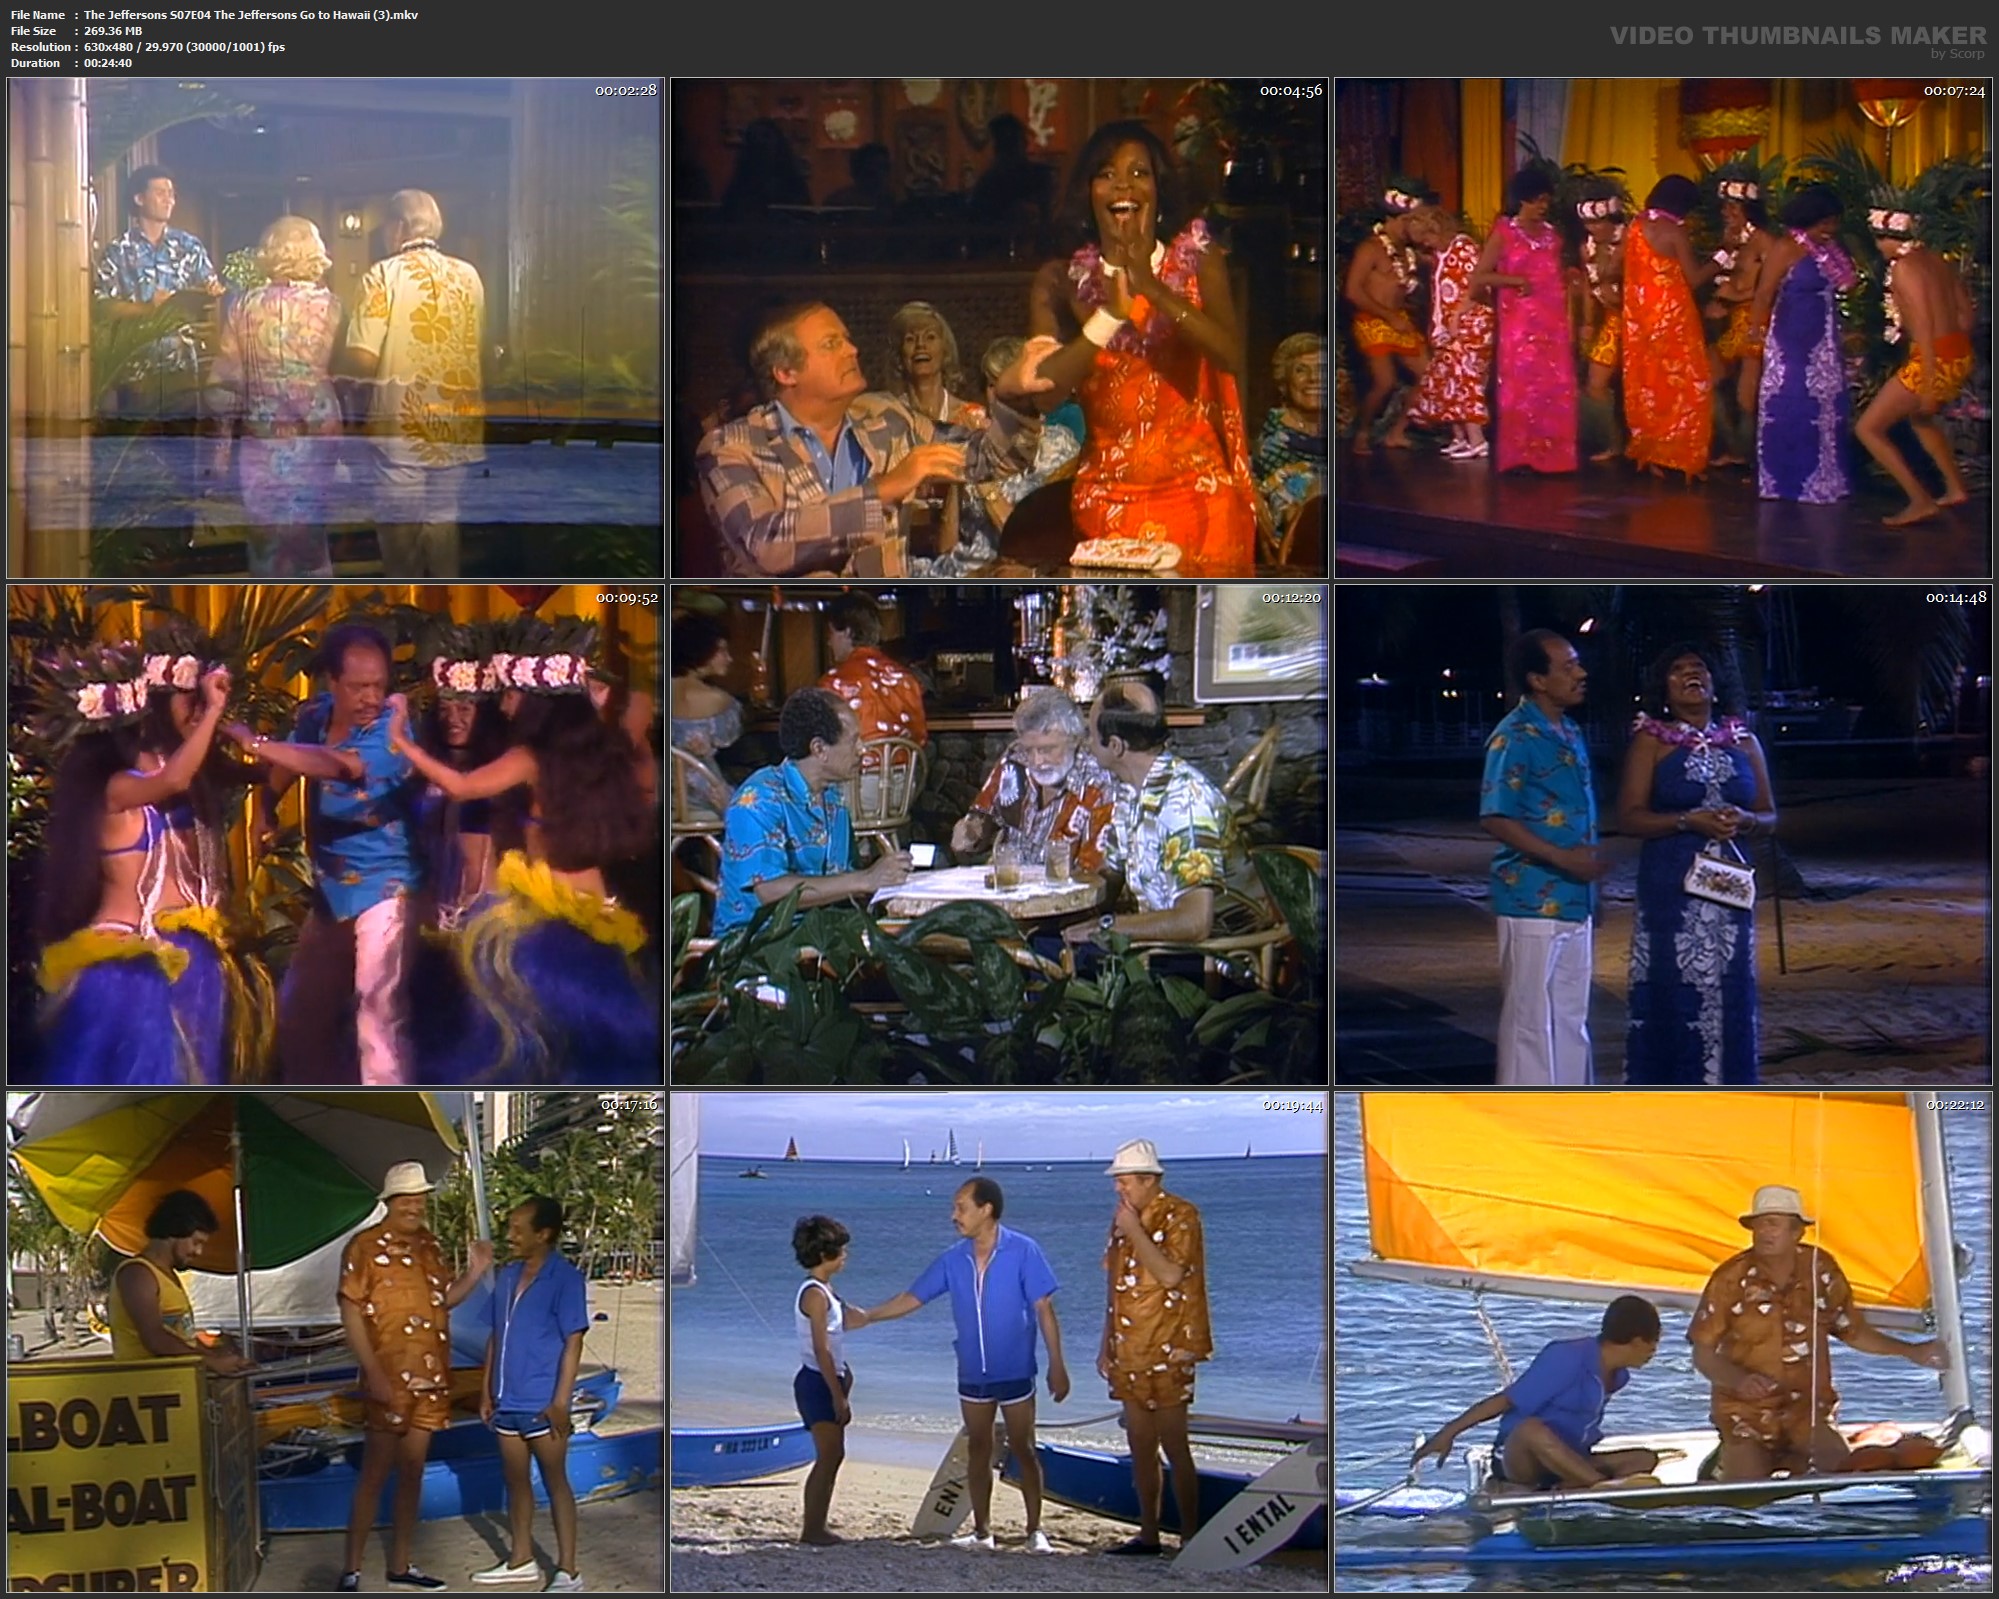Viewport: 1999px width, 1599px height.
Task: Click the Duration value 00:24:40
Action: coord(108,63)
